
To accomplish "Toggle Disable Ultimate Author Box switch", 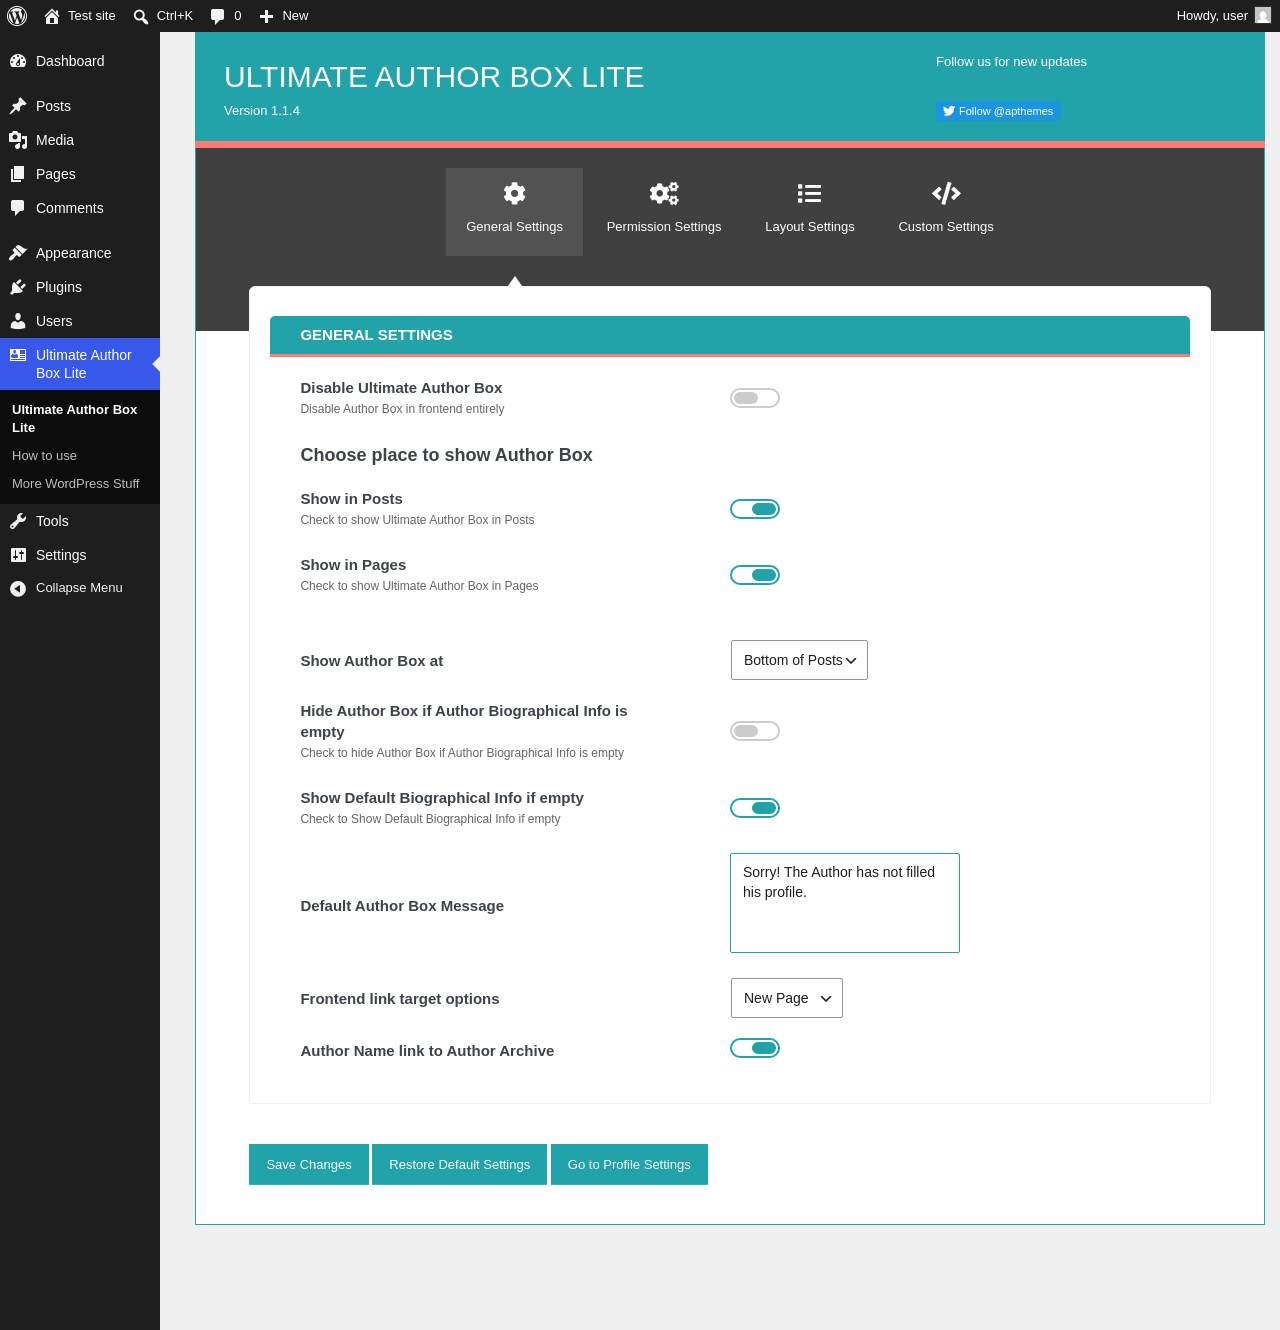I will tap(755, 398).
